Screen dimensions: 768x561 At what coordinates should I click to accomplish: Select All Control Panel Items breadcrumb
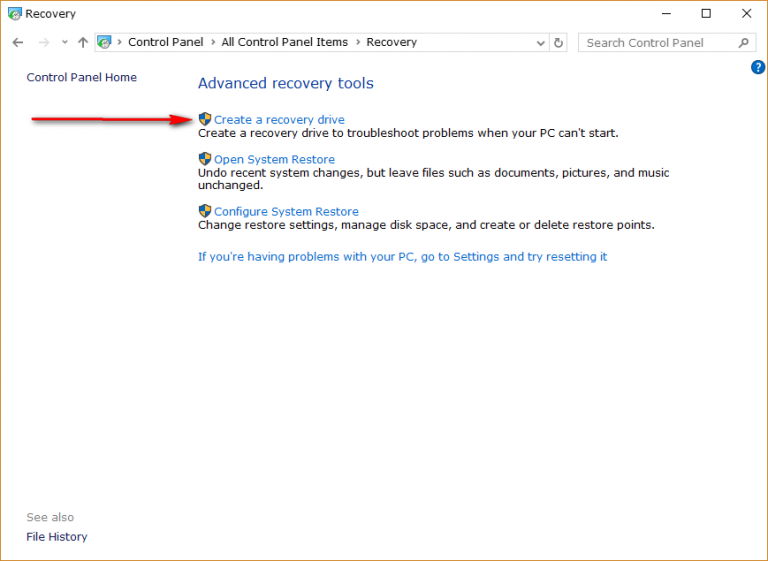point(285,42)
